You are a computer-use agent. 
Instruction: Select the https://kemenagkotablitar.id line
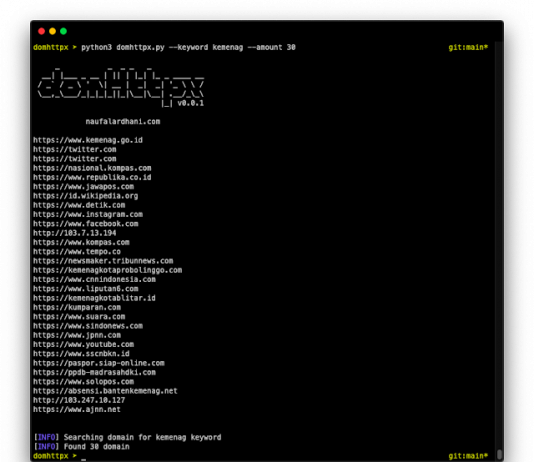click(x=94, y=298)
